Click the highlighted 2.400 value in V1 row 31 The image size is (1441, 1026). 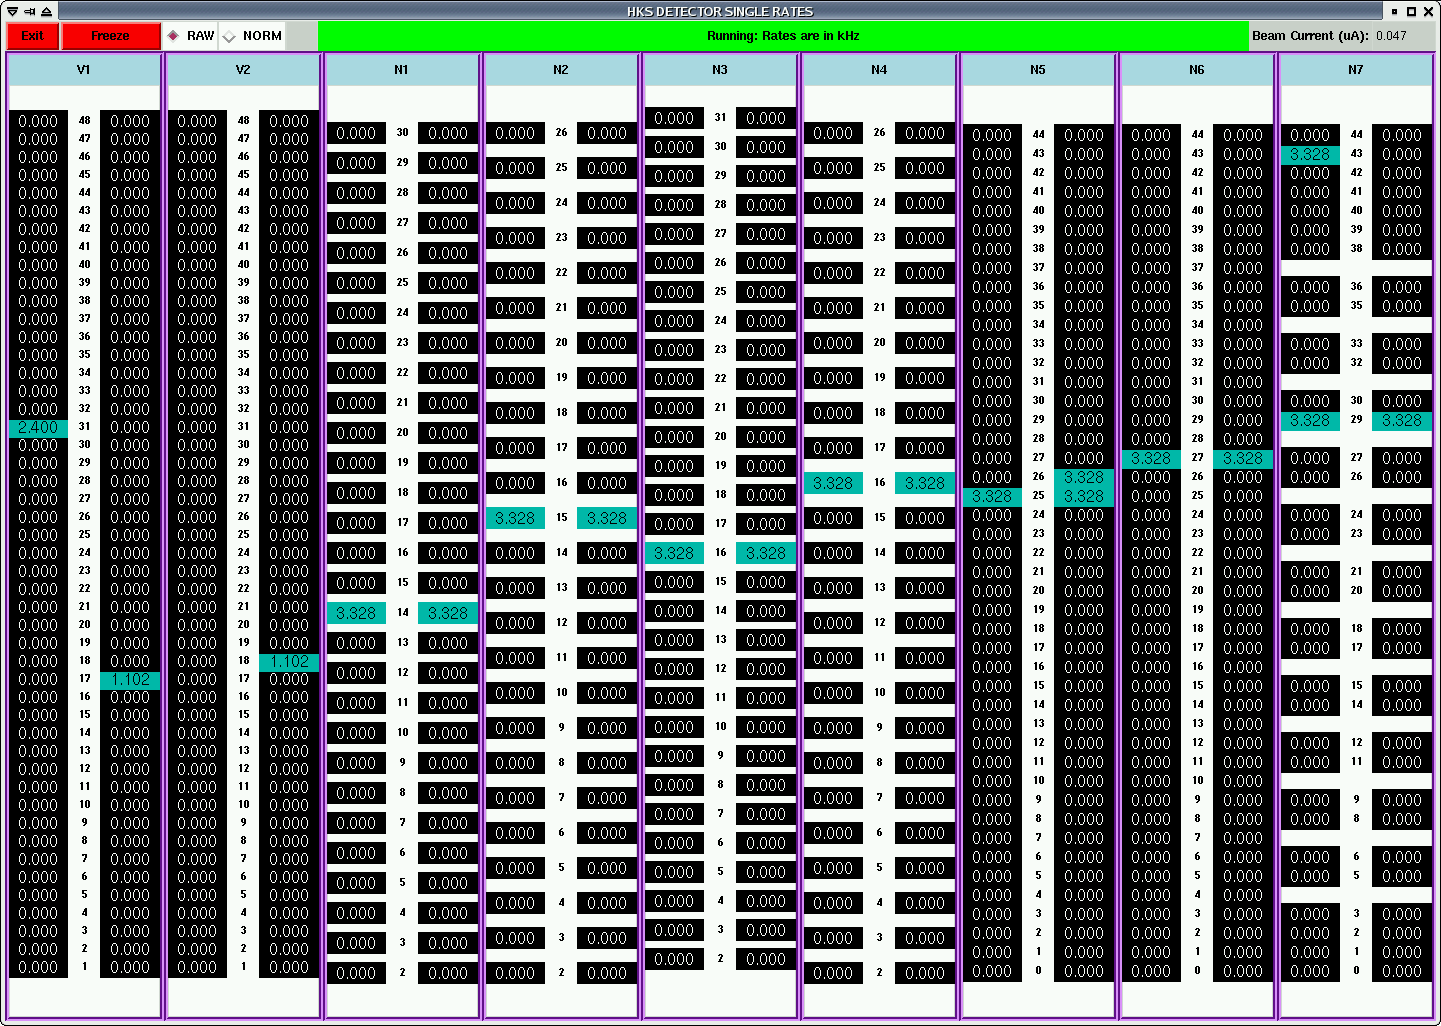coord(38,428)
